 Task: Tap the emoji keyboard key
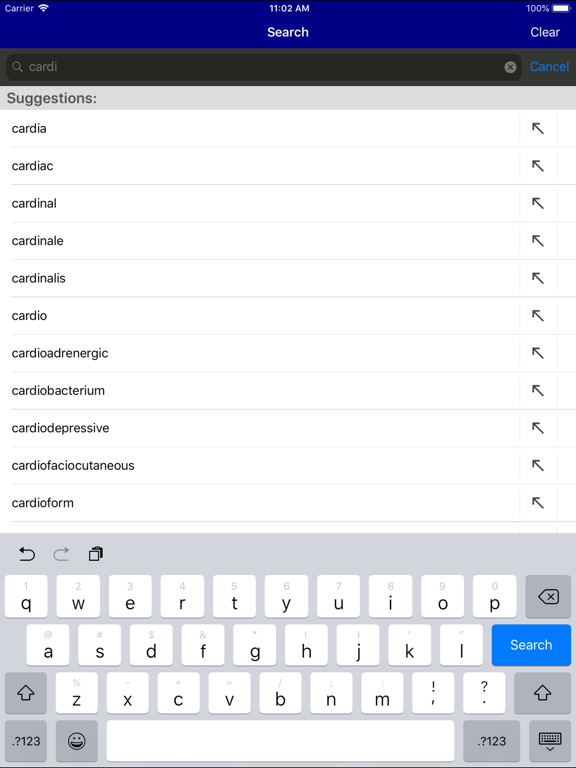pyautogui.click(x=76, y=741)
